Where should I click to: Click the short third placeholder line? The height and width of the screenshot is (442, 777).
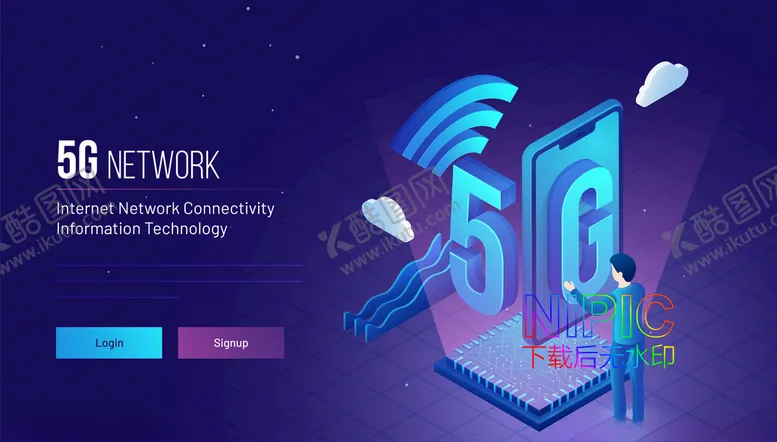pos(117,297)
